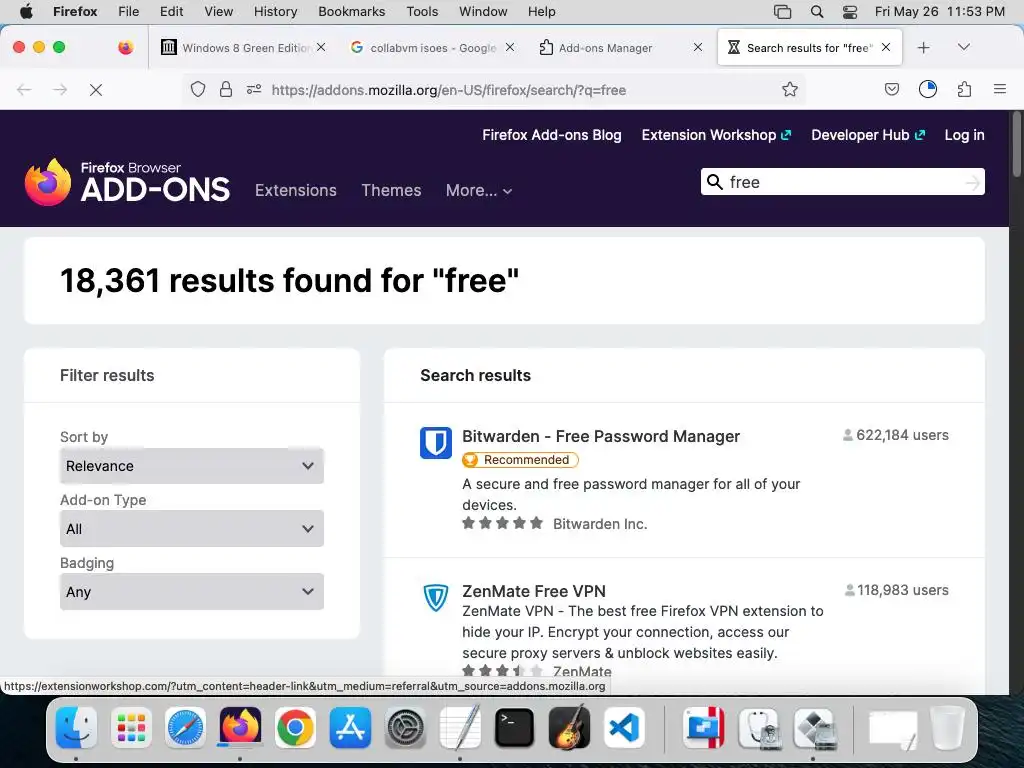The width and height of the screenshot is (1024, 768).
Task: Open Extensions puzzle piece menu
Action: click(965, 89)
